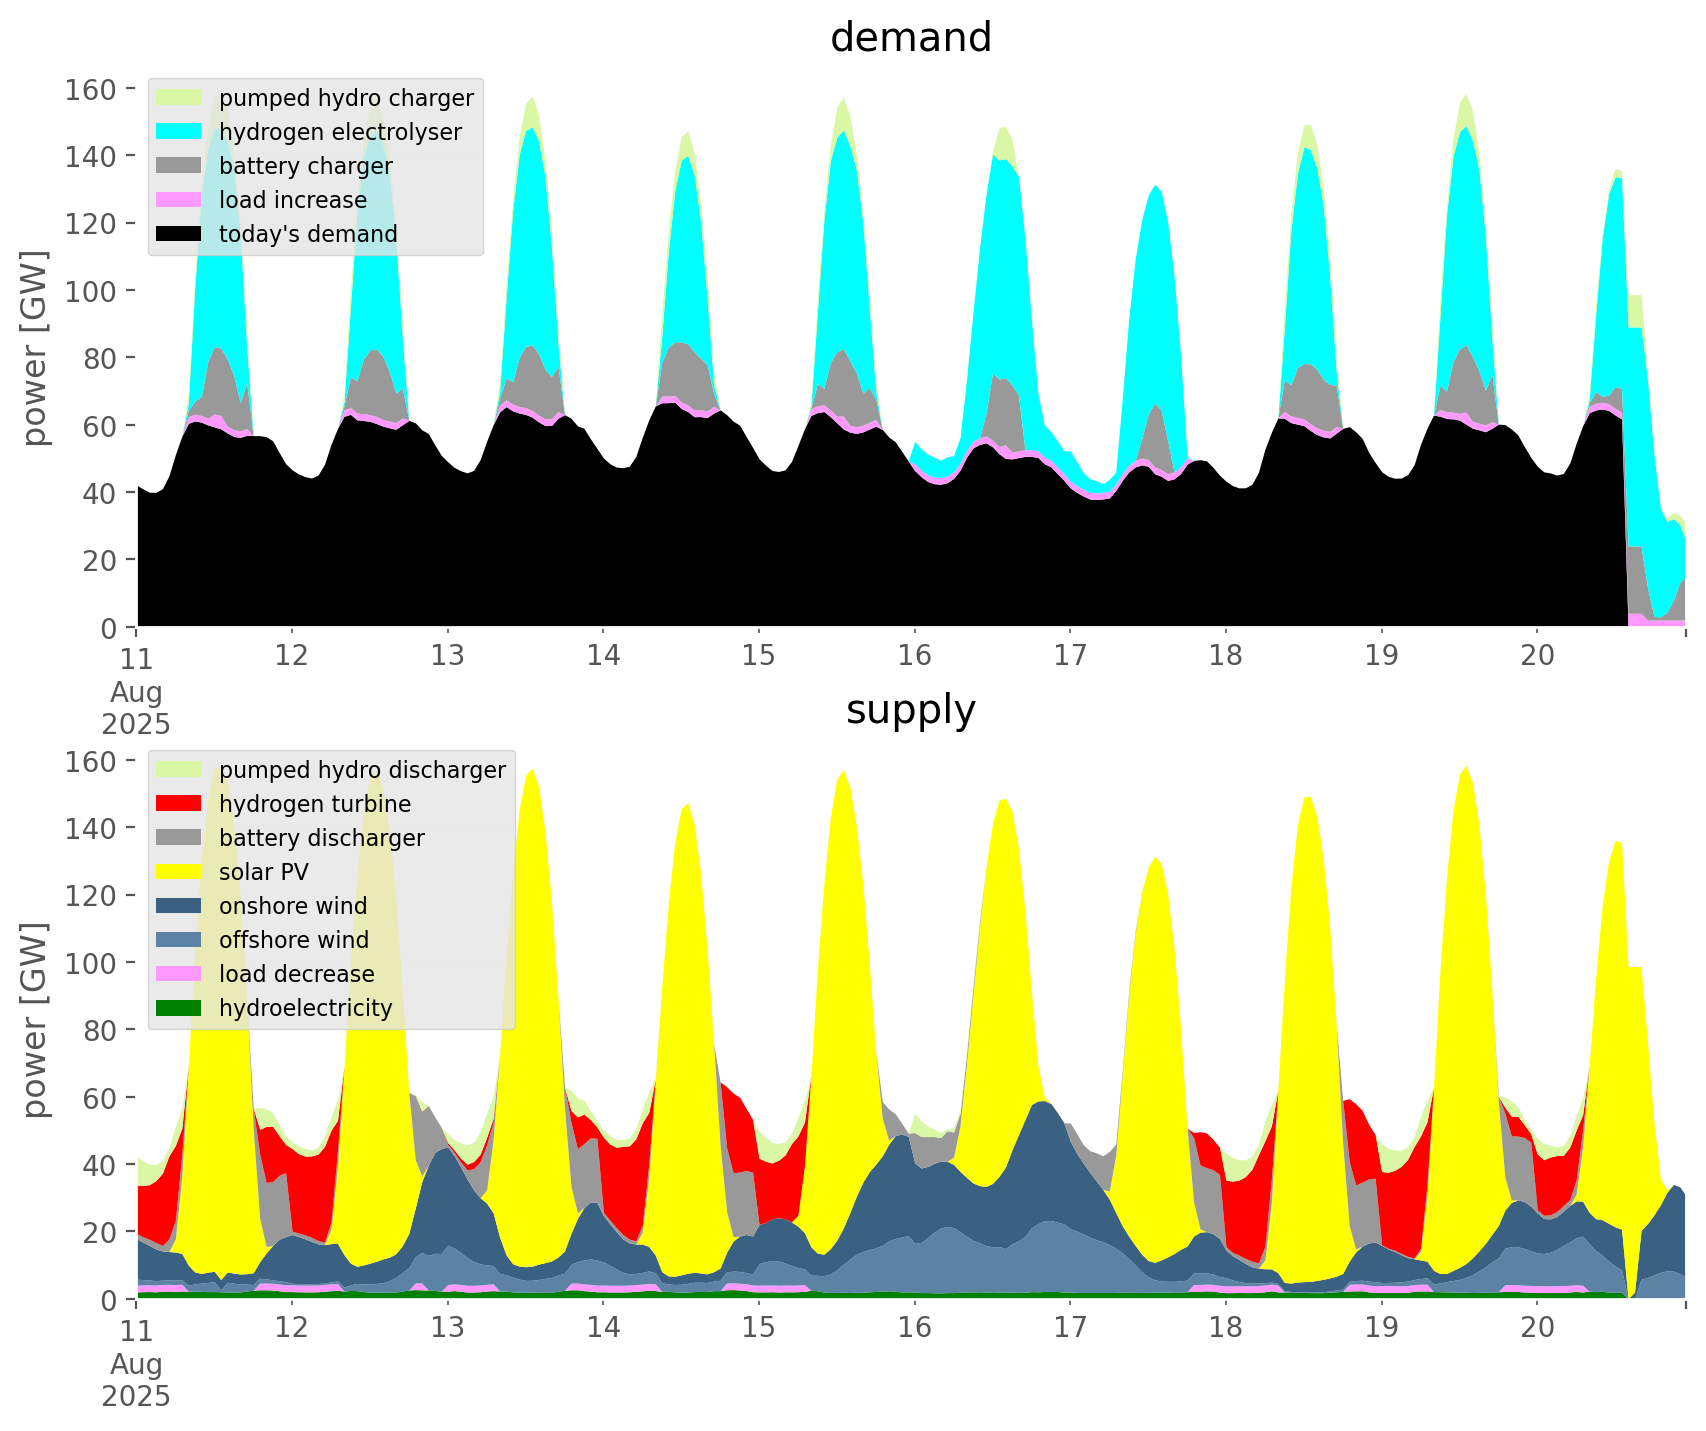Click the pumped hydro discharger legend label
The width and height of the screenshot is (1706, 1431).
tap(362, 770)
